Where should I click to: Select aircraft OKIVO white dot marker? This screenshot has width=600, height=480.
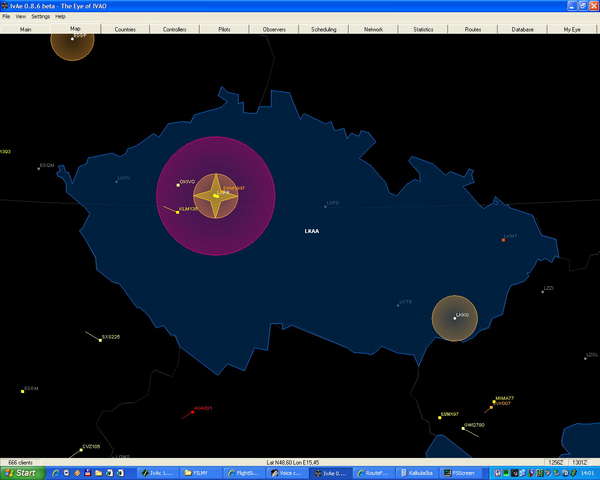pos(178,185)
